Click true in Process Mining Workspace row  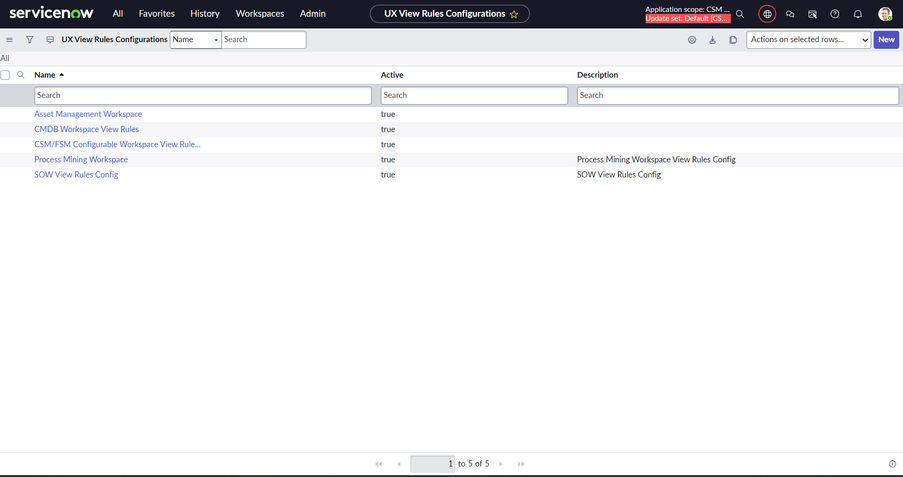[x=388, y=160]
